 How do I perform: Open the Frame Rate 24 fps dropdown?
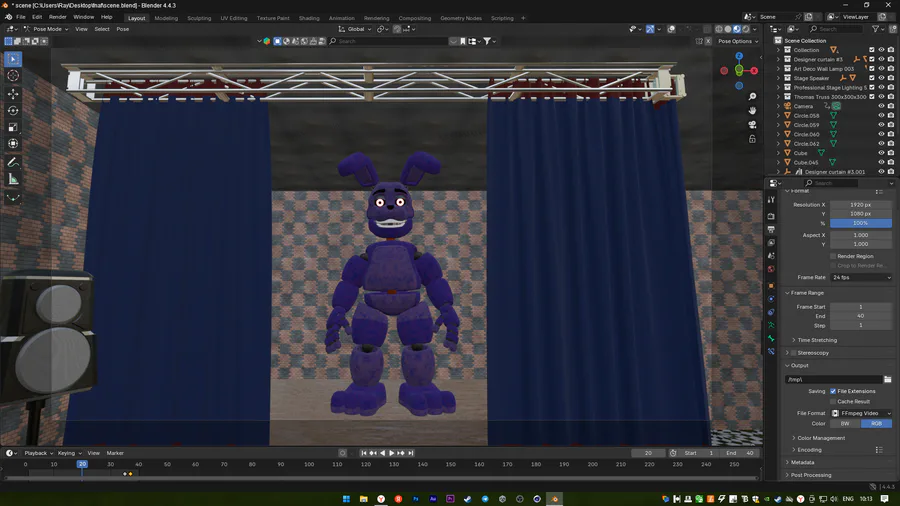pyautogui.click(x=861, y=277)
